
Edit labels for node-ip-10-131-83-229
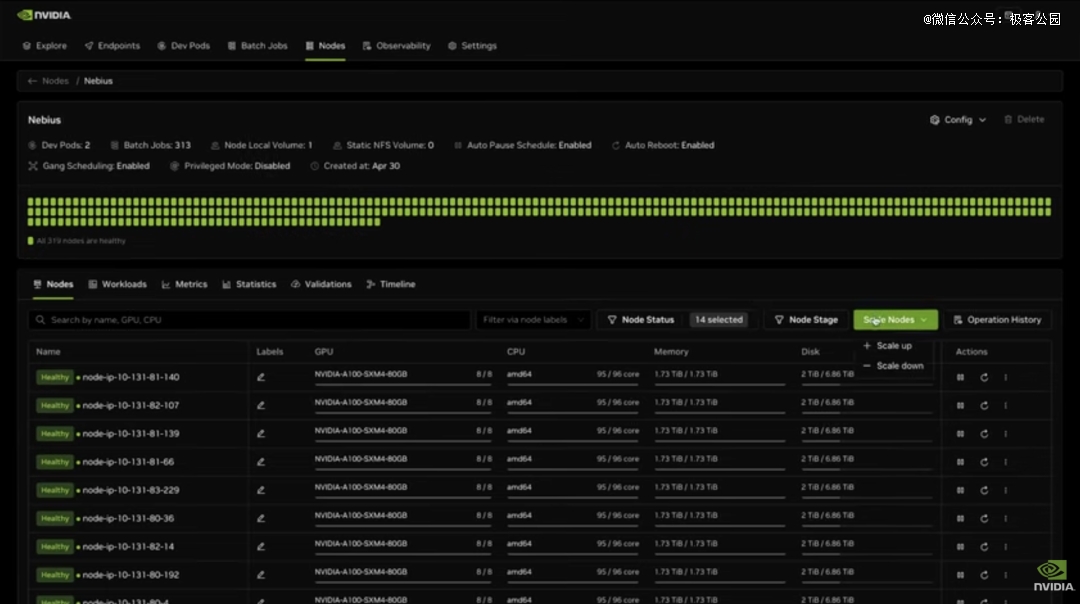261,490
